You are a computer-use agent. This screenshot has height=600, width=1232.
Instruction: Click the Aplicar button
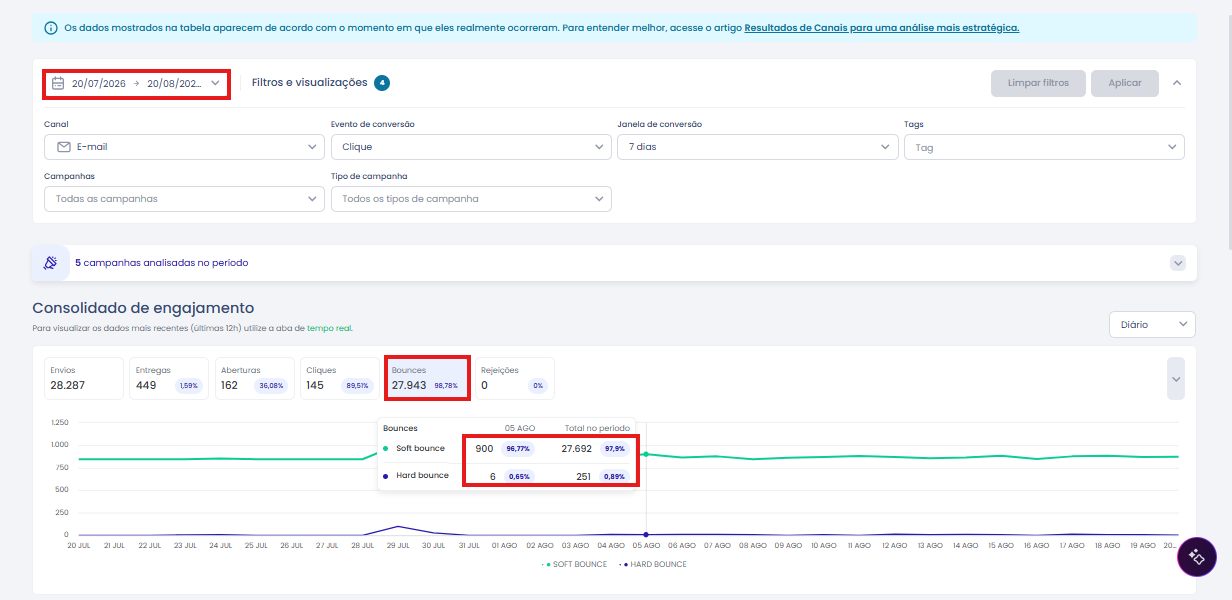click(x=1125, y=83)
